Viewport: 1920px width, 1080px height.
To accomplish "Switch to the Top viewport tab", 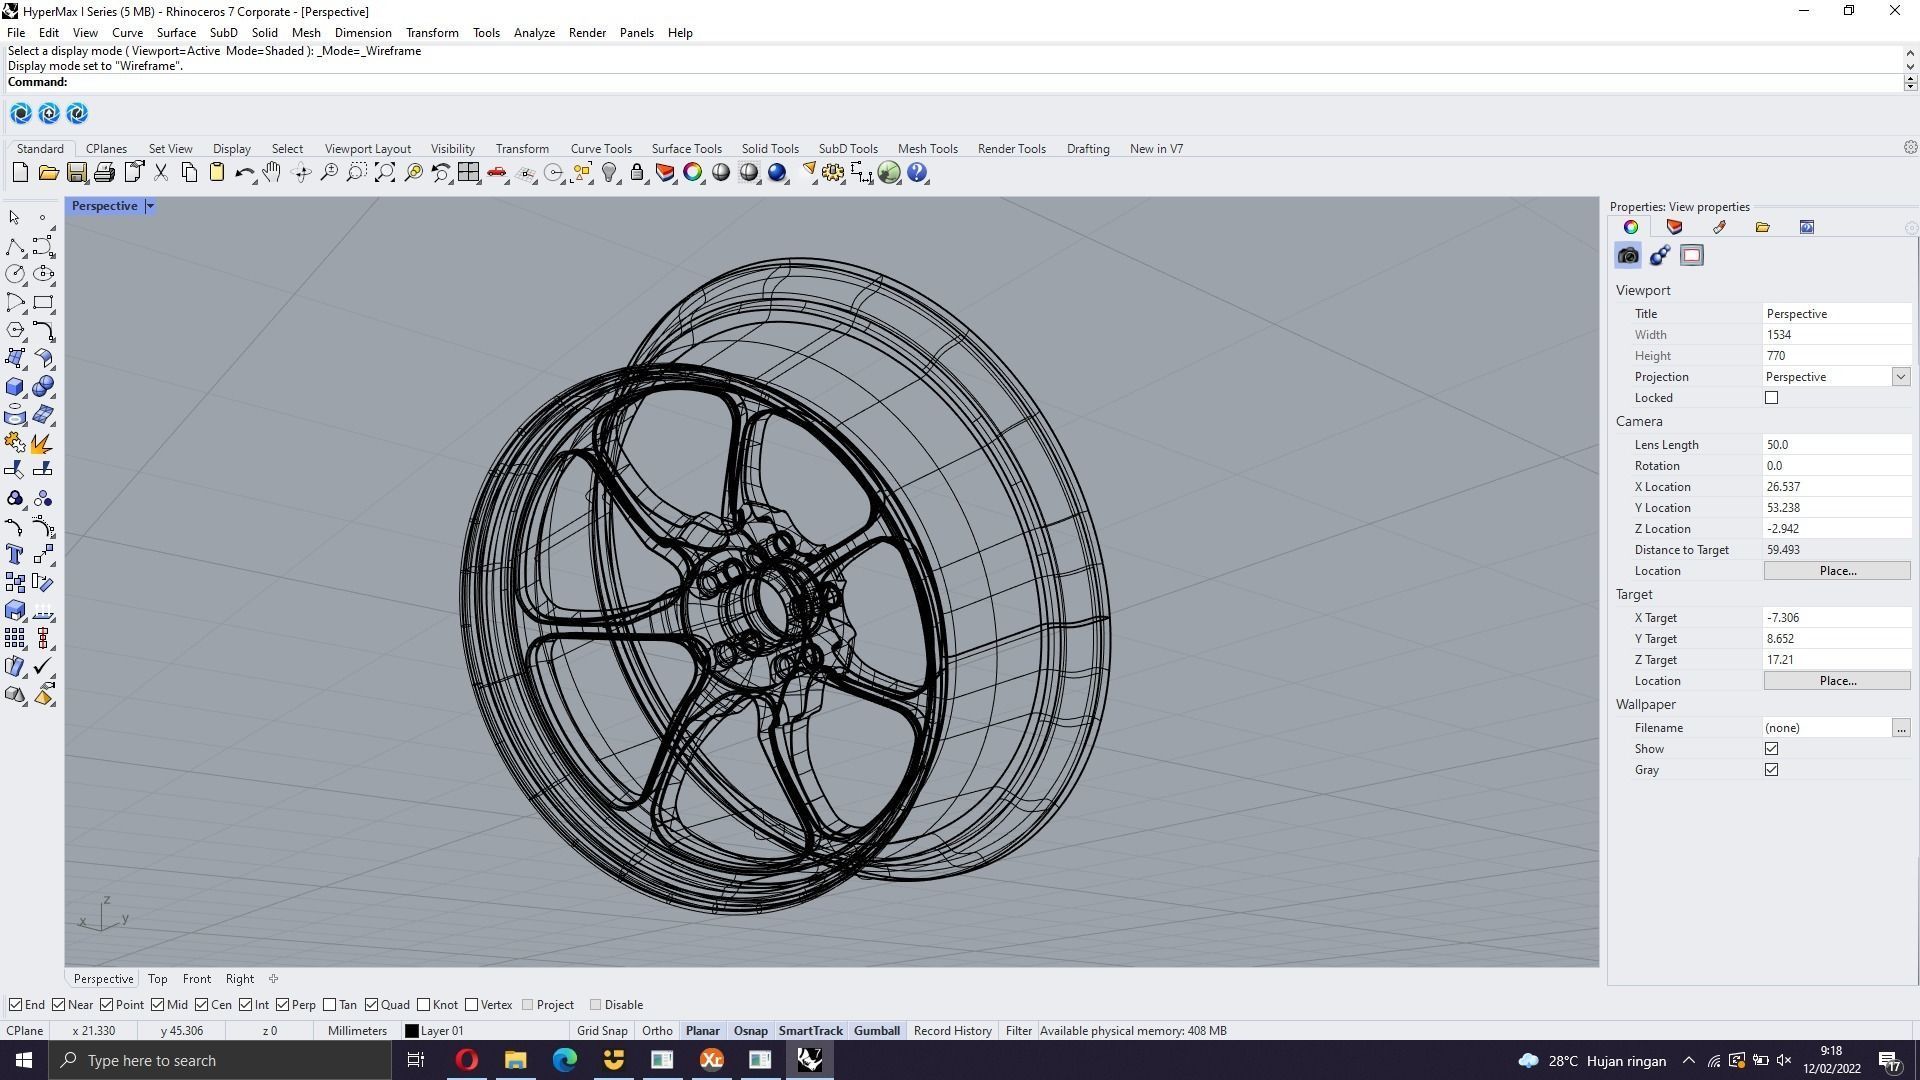I will tap(157, 979).
